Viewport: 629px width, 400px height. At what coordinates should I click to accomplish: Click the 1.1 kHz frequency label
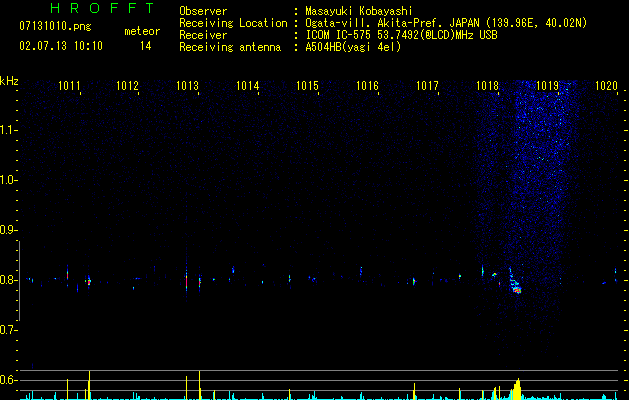(x=8, y=130)
